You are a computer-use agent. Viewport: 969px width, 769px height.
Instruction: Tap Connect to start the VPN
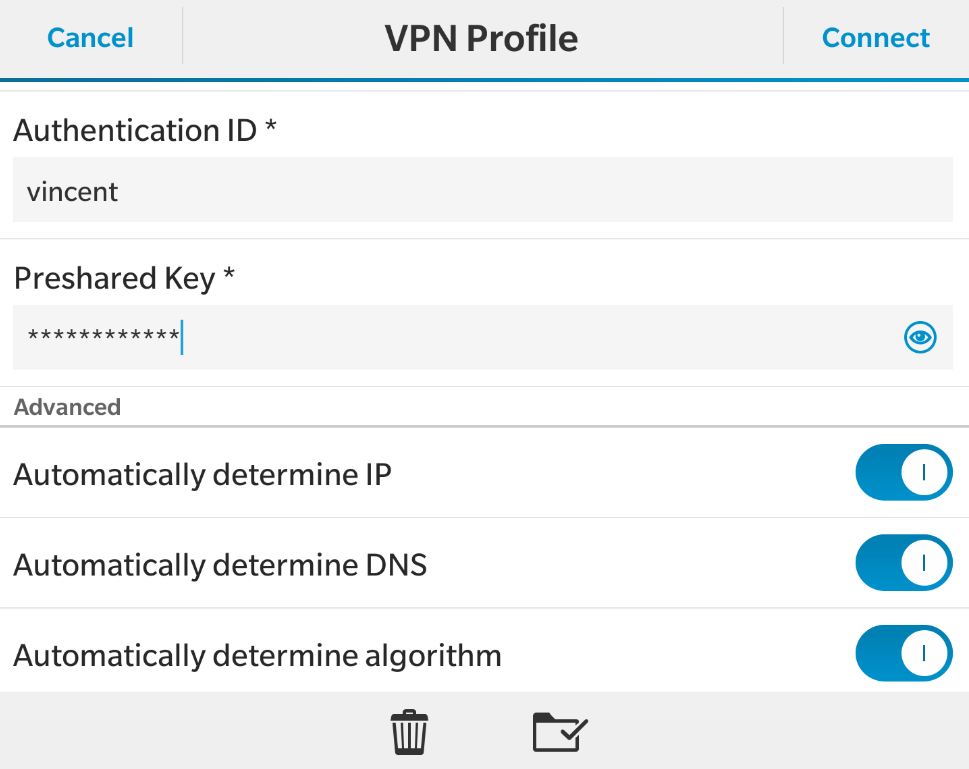(x=875, y=38)
